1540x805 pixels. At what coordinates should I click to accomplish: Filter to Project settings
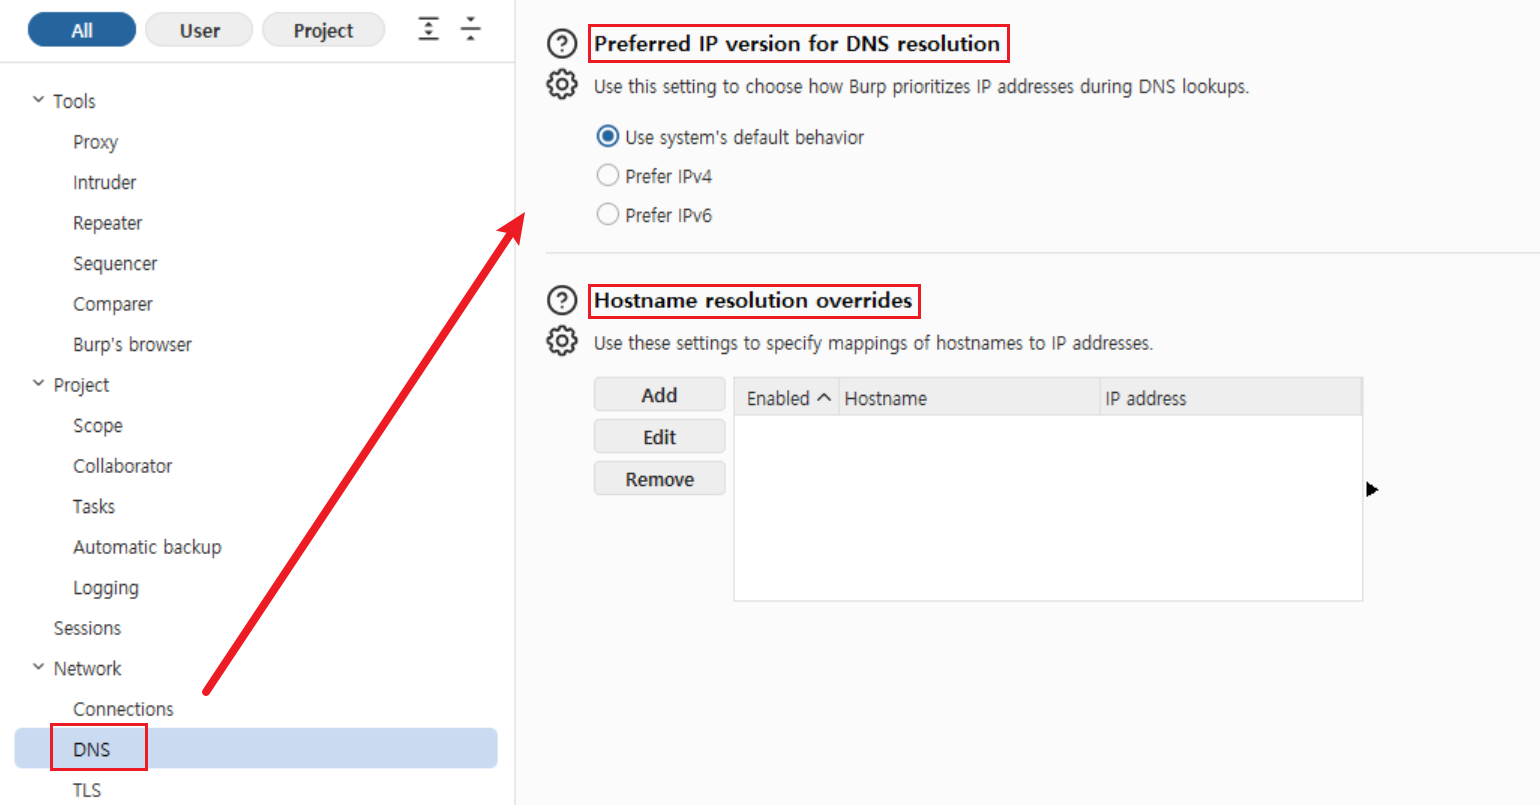pos(323,30)
